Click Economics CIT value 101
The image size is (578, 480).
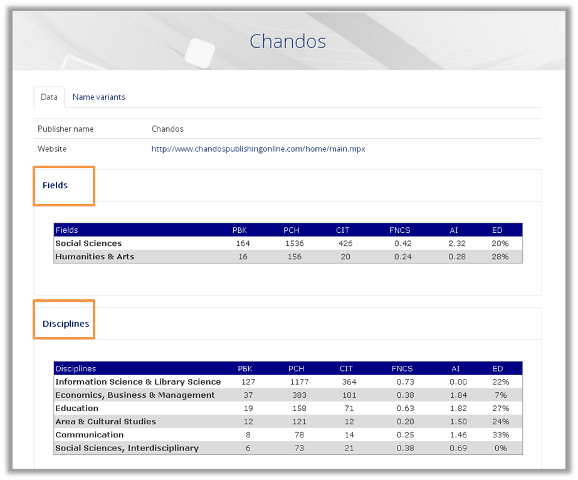[349, 395]
